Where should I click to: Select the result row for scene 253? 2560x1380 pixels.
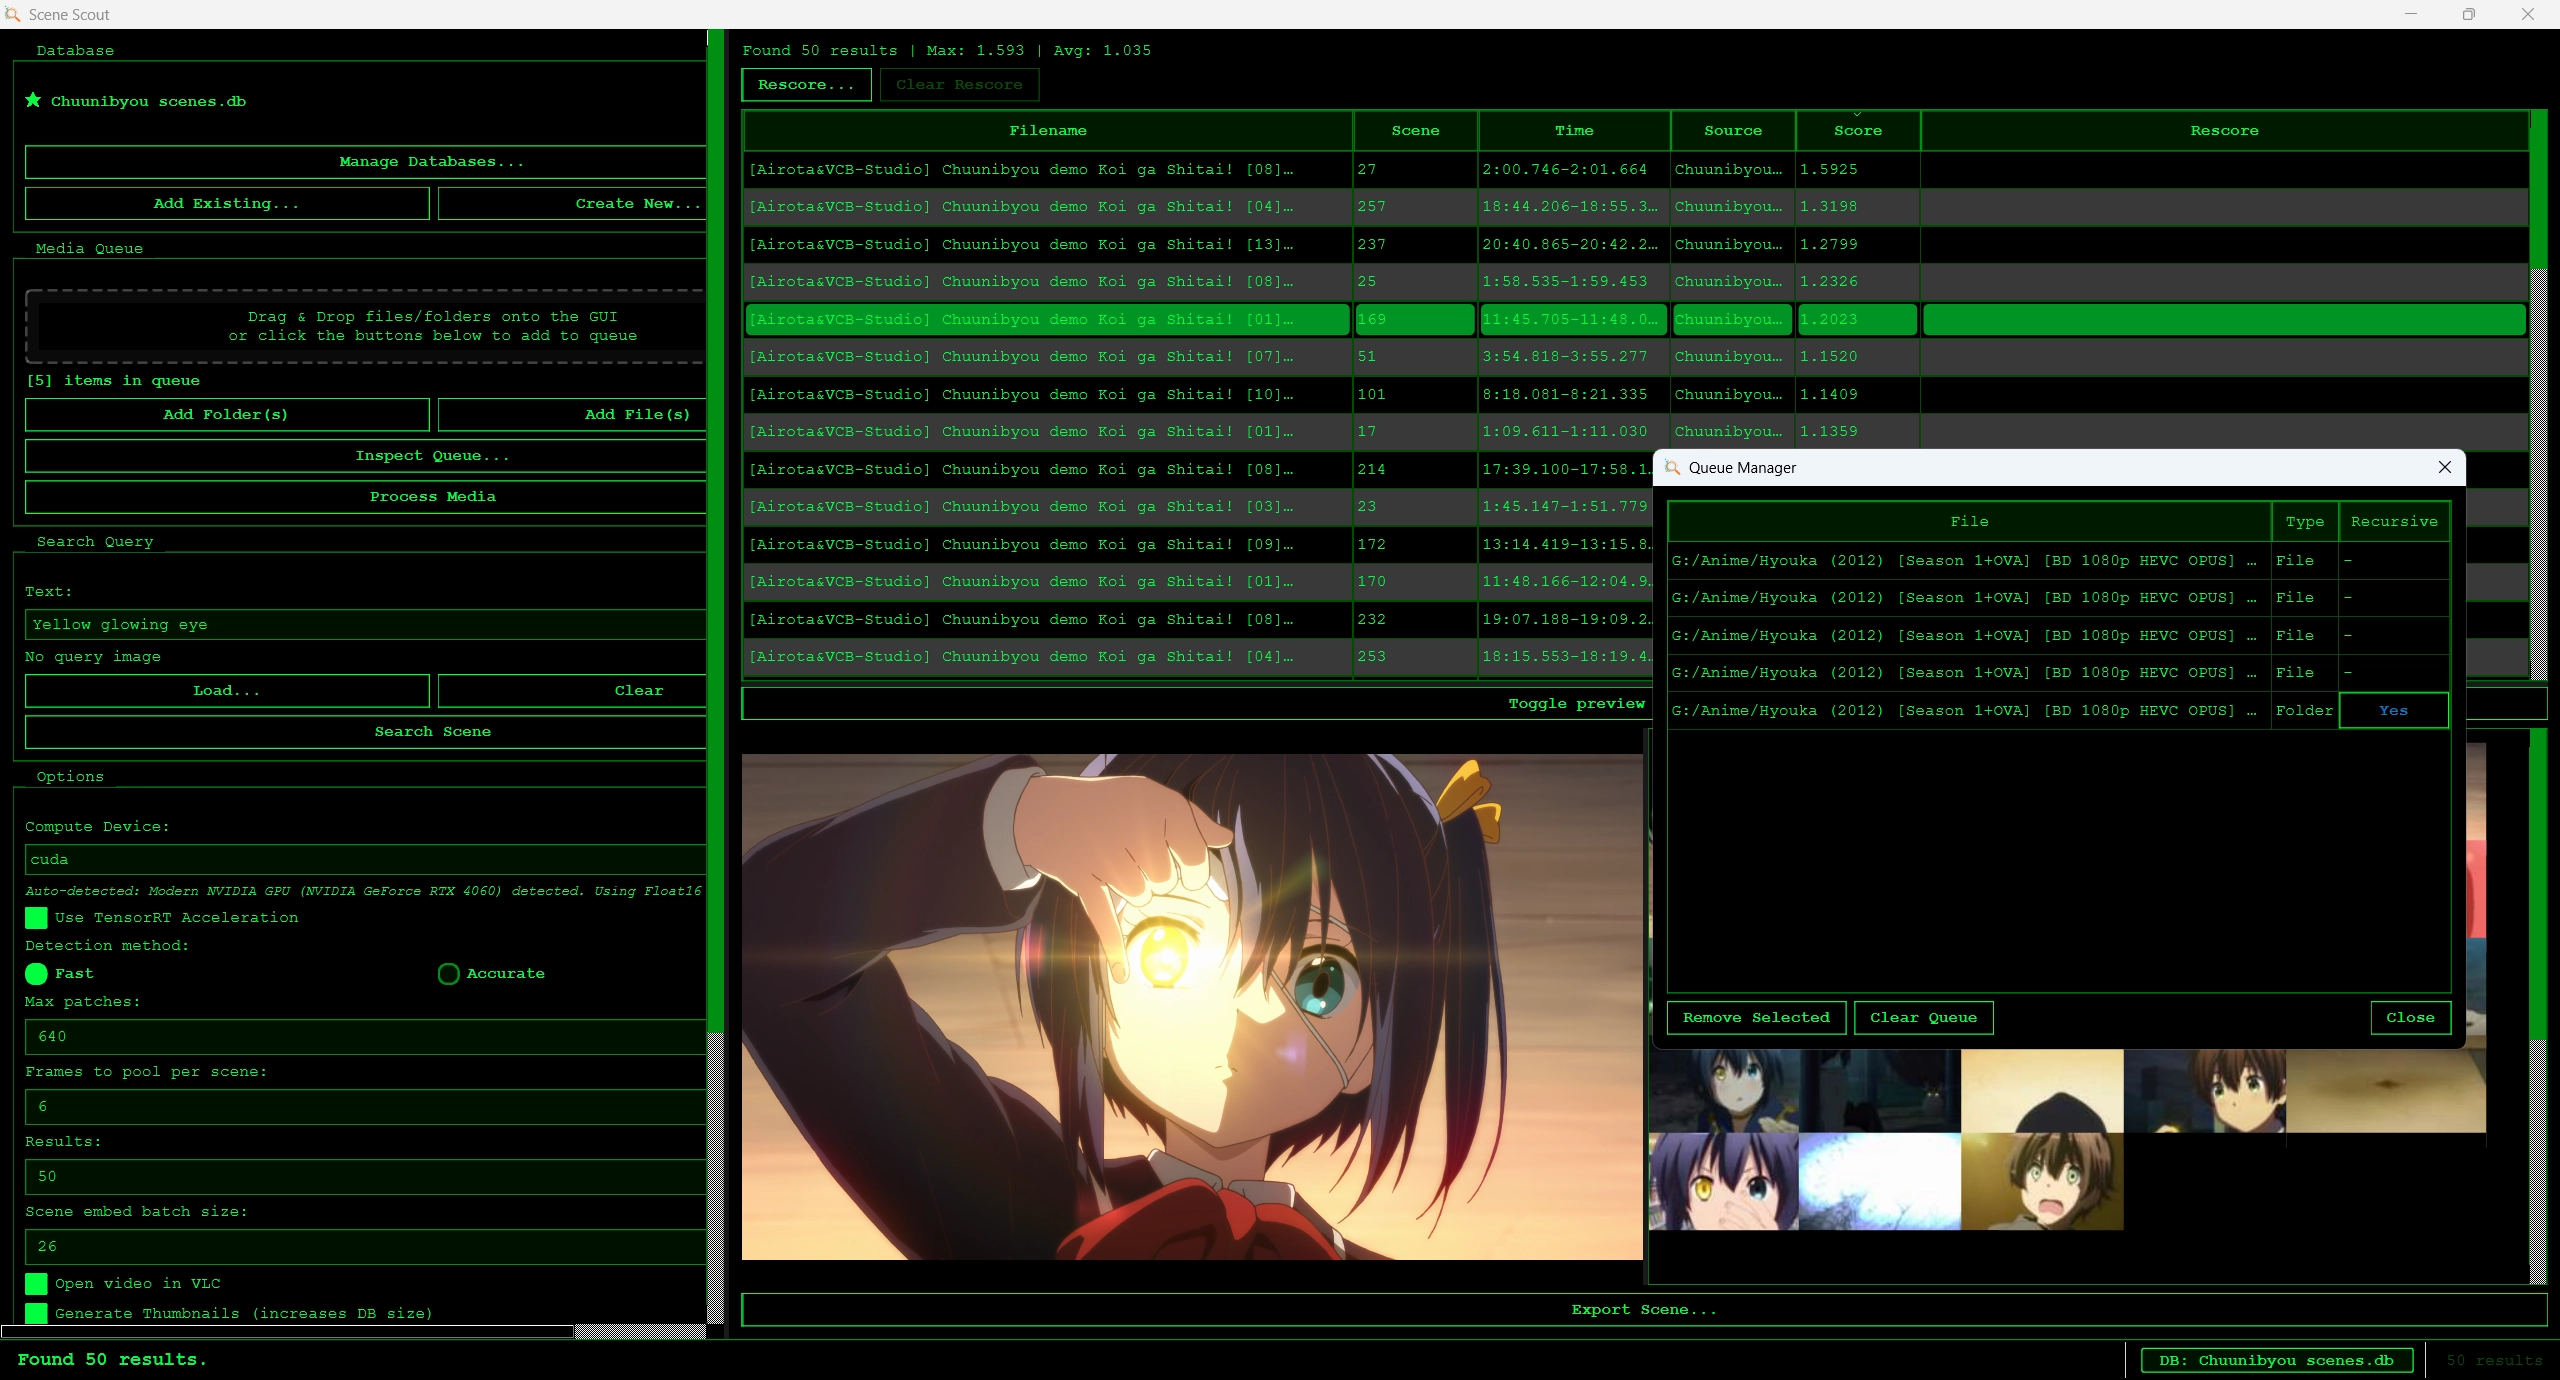point(1198,656)
